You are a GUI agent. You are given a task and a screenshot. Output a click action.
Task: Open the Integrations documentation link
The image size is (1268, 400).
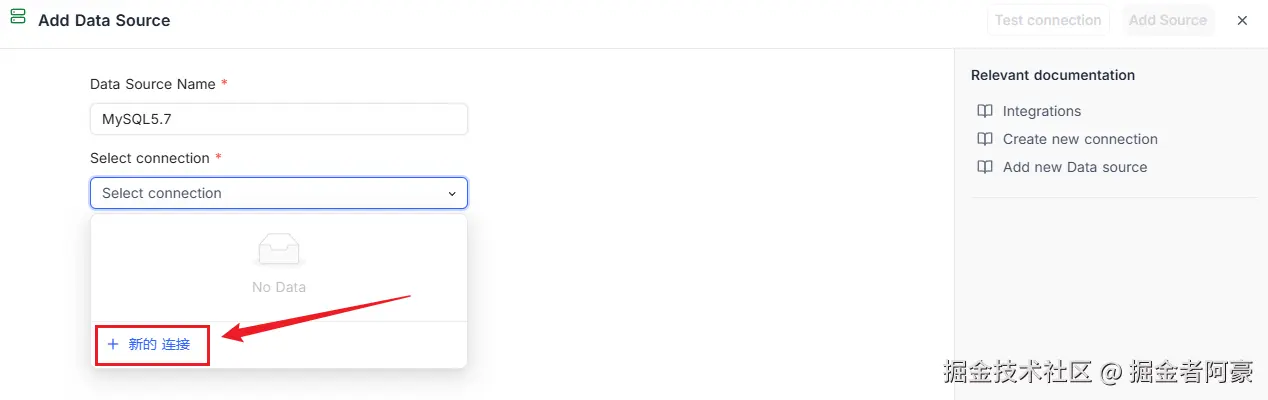click(x=1042, y=111)
